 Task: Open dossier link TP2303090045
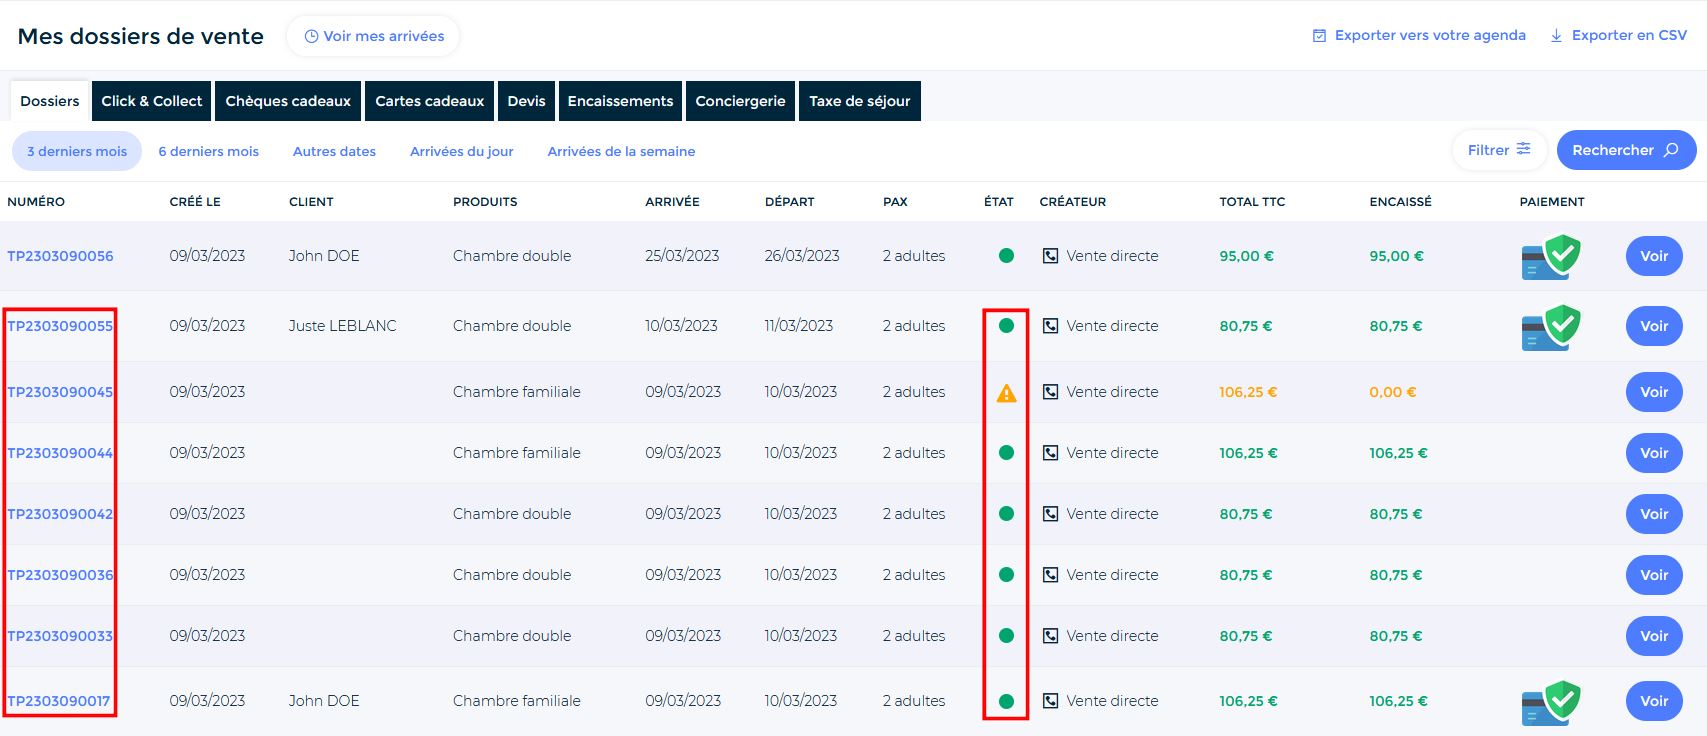(x=60, y=392)
